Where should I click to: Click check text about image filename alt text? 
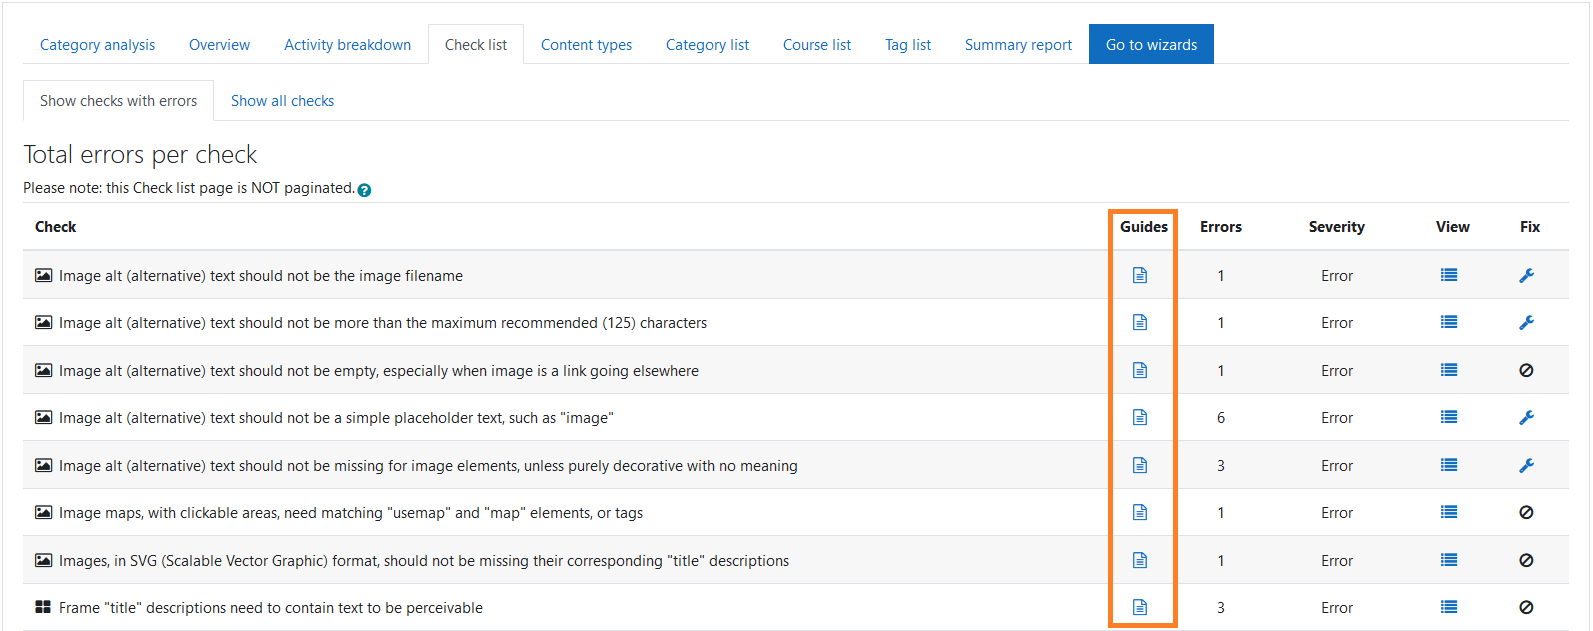[261, 276]
